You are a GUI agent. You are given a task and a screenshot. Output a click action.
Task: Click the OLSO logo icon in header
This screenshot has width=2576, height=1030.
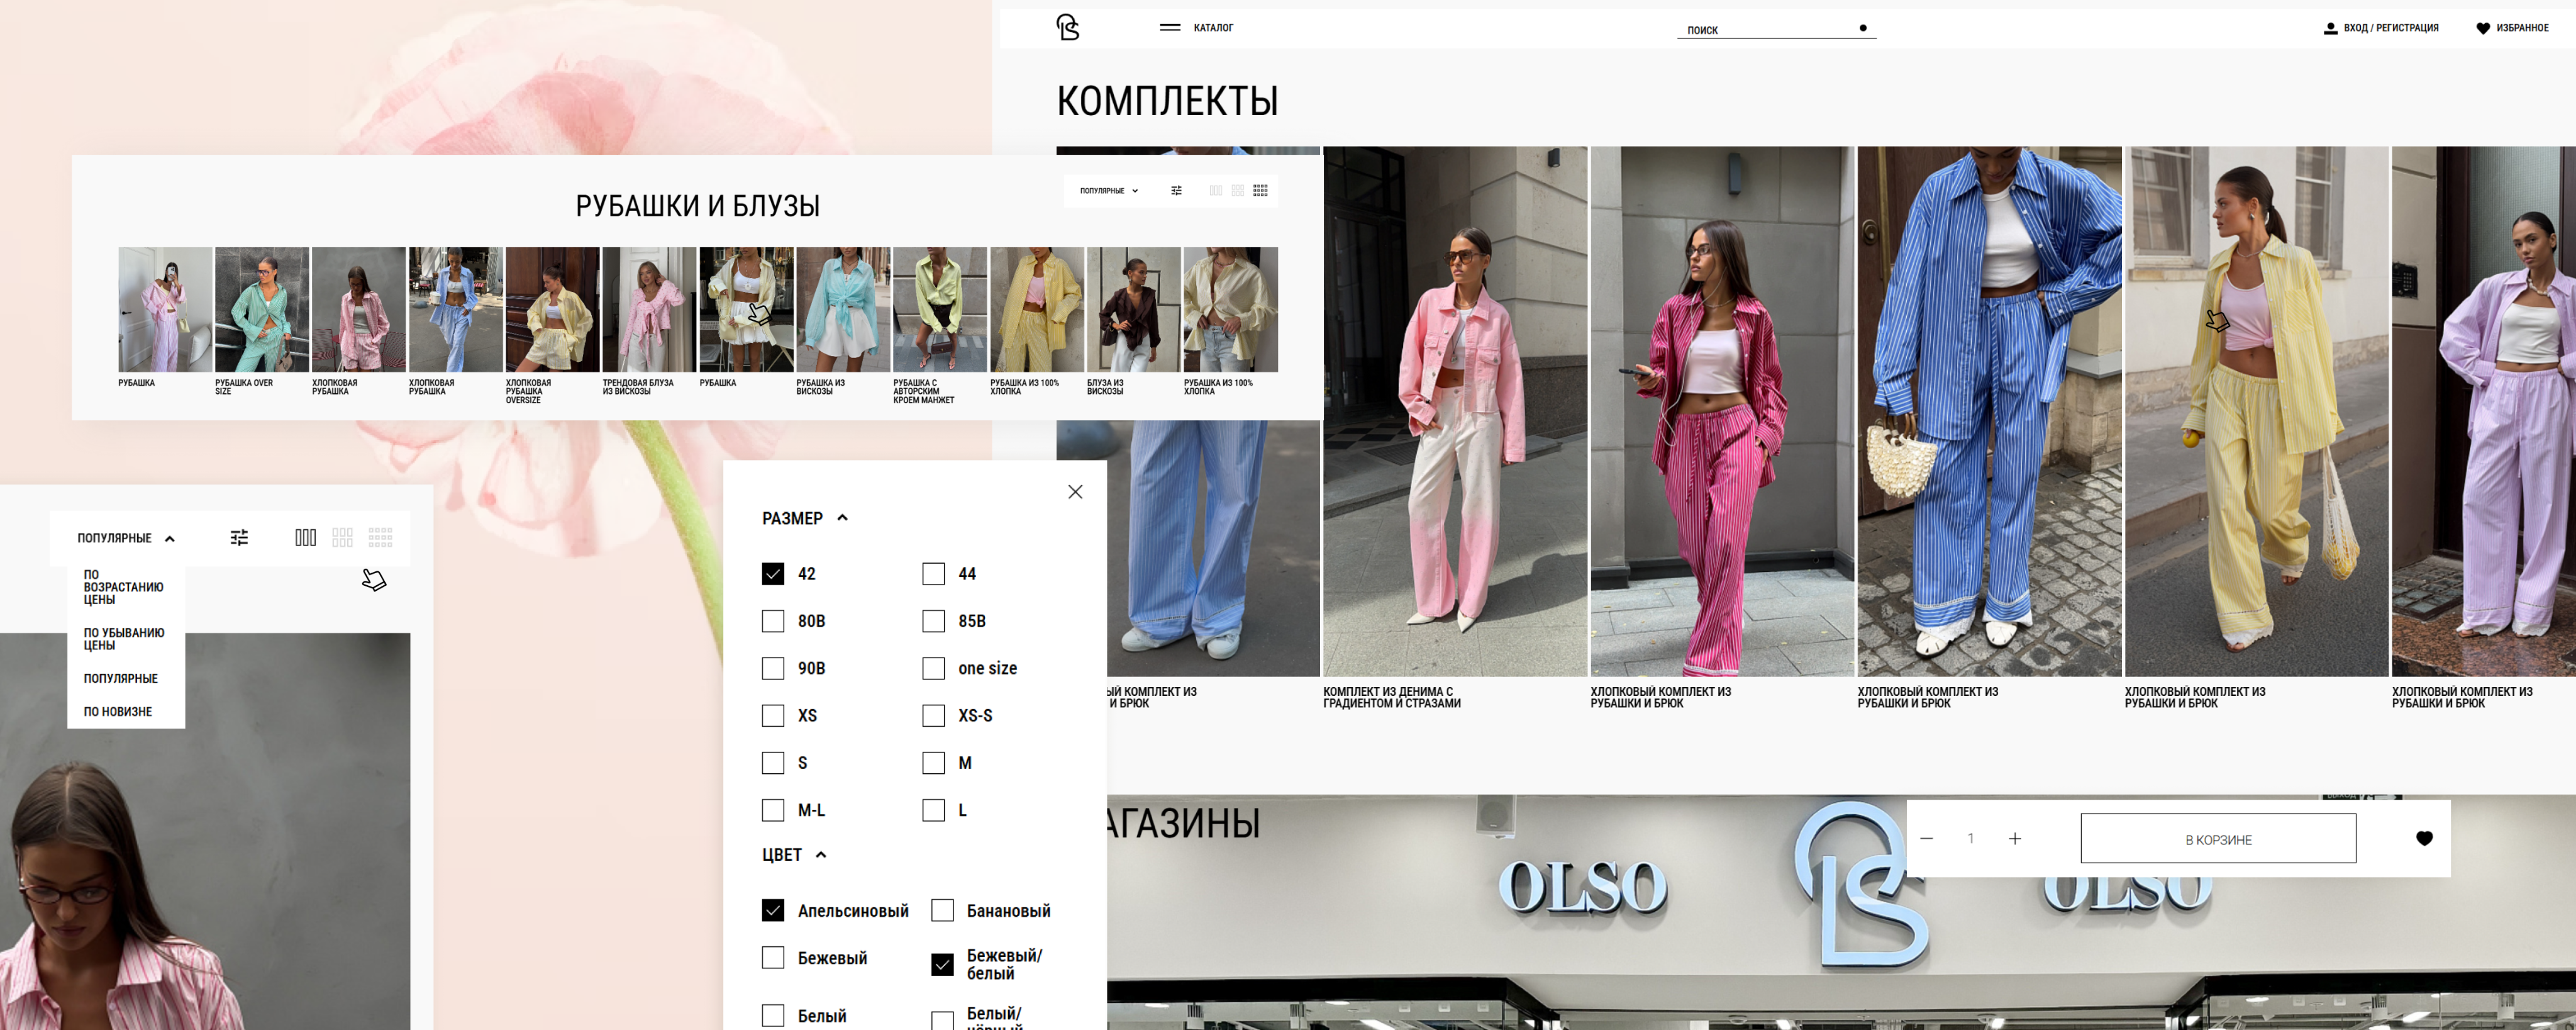[x=1067, y=27]
